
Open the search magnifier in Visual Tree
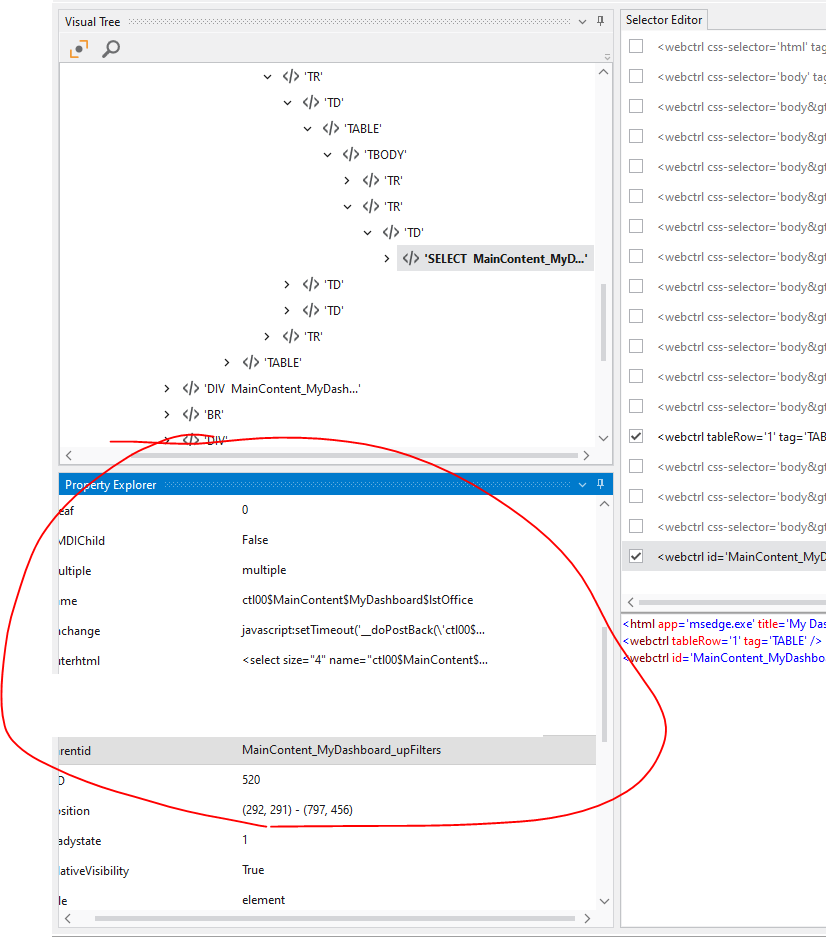110,47
